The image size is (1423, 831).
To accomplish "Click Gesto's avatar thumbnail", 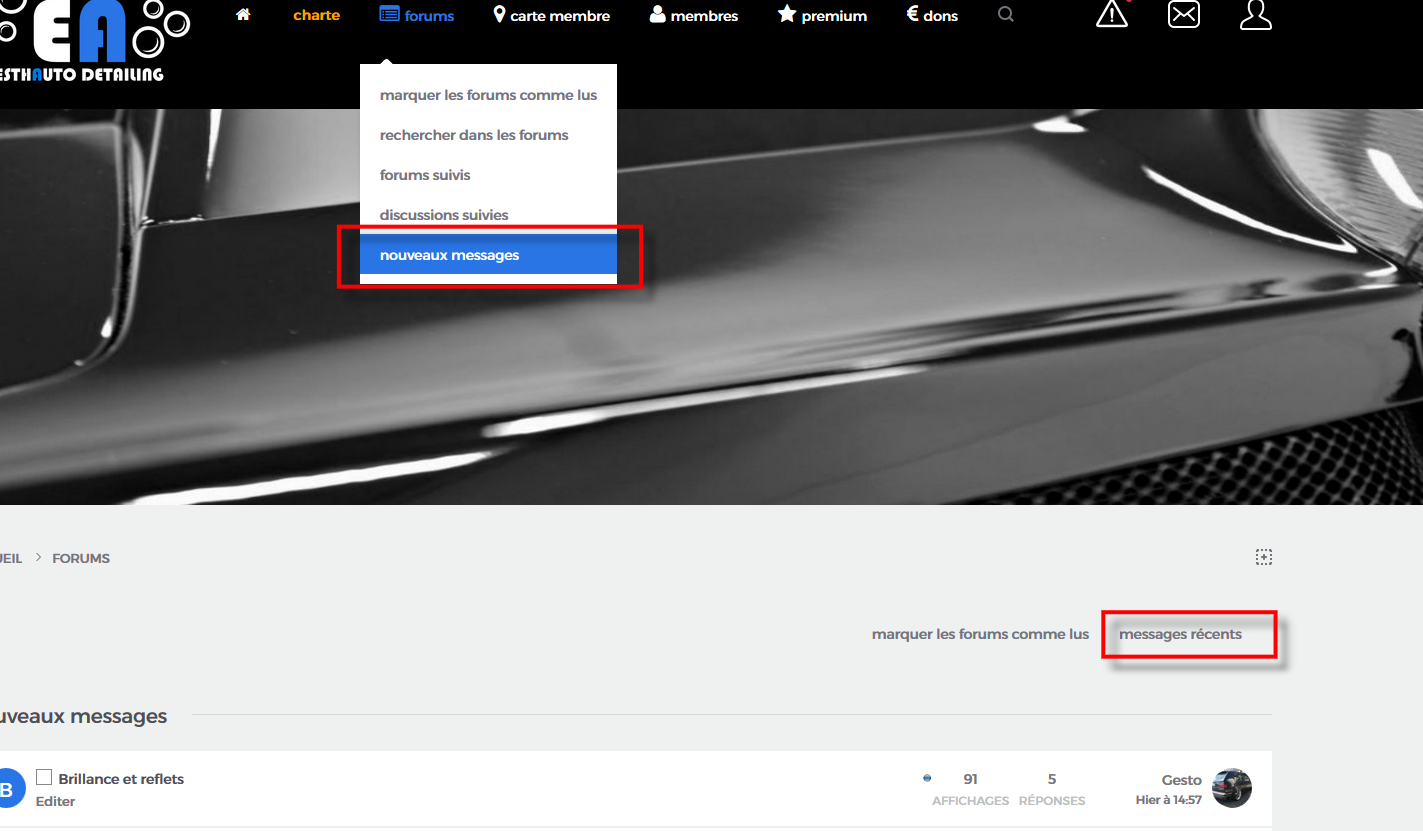I will (x=1232, y=788).
